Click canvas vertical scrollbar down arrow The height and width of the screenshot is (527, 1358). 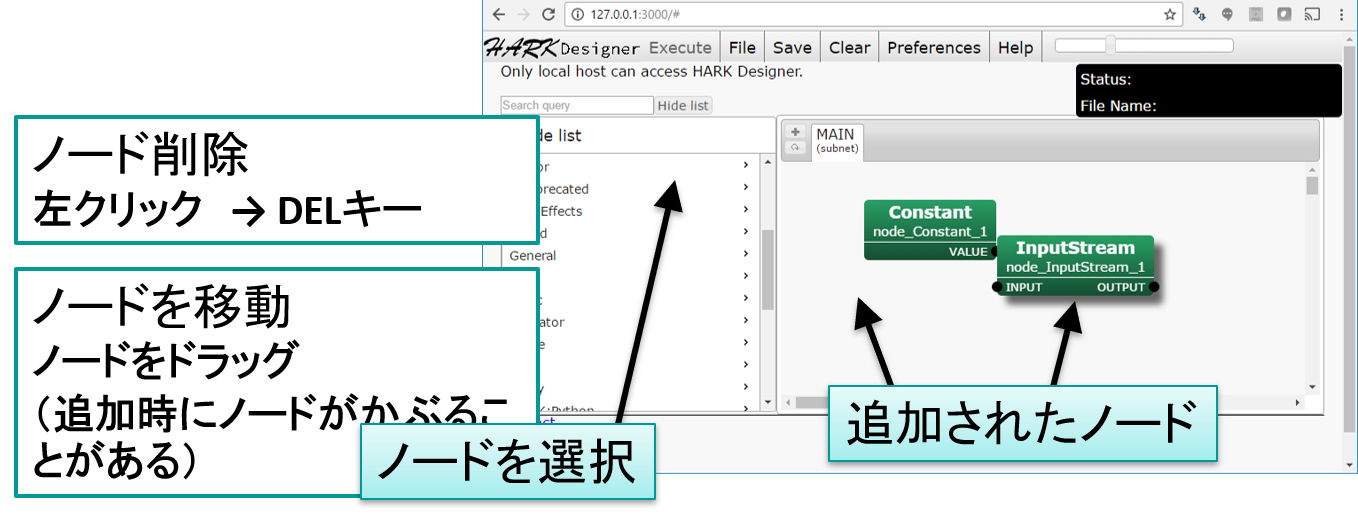pos(1313,386)
